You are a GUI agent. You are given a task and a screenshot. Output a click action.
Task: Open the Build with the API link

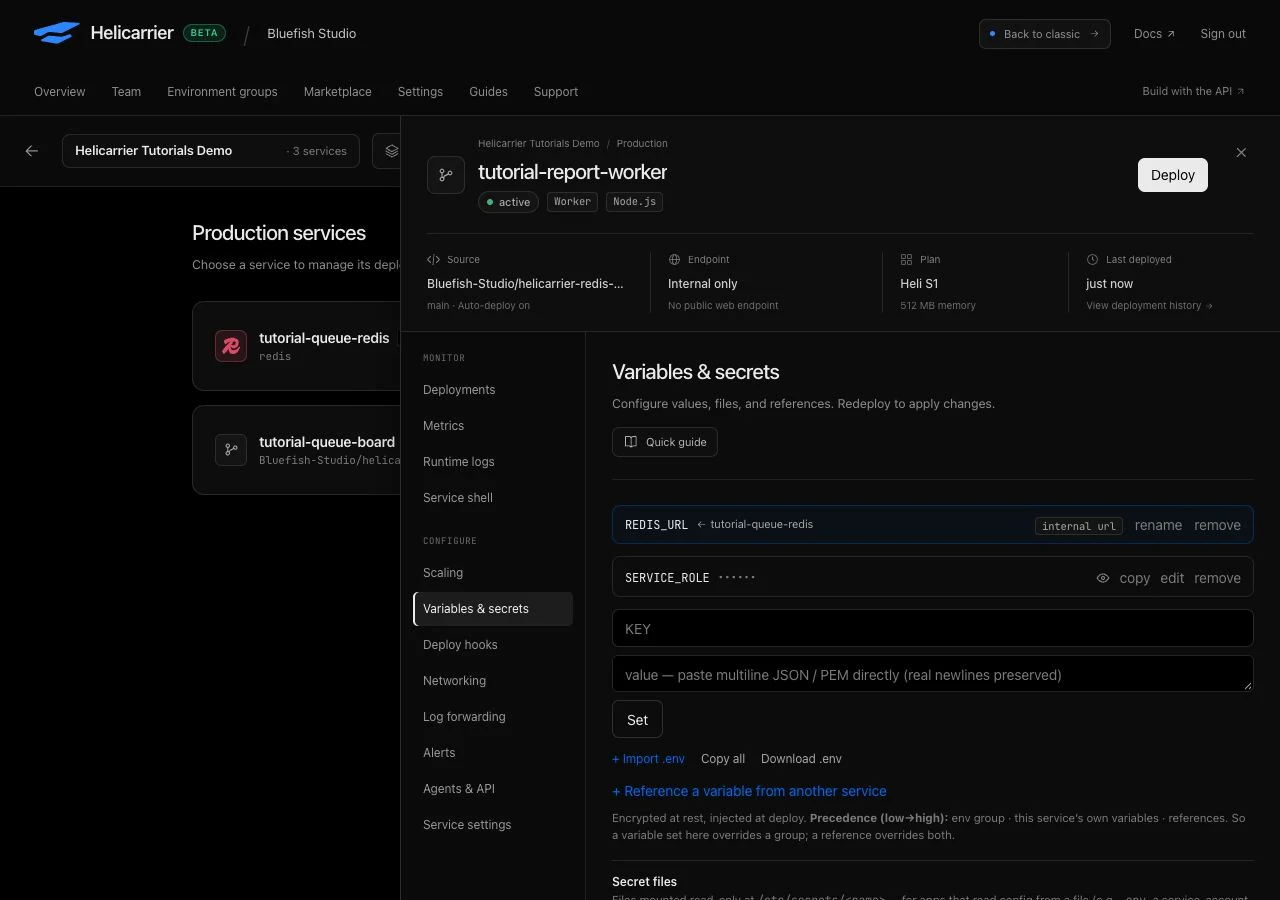tap(1194, 91)
